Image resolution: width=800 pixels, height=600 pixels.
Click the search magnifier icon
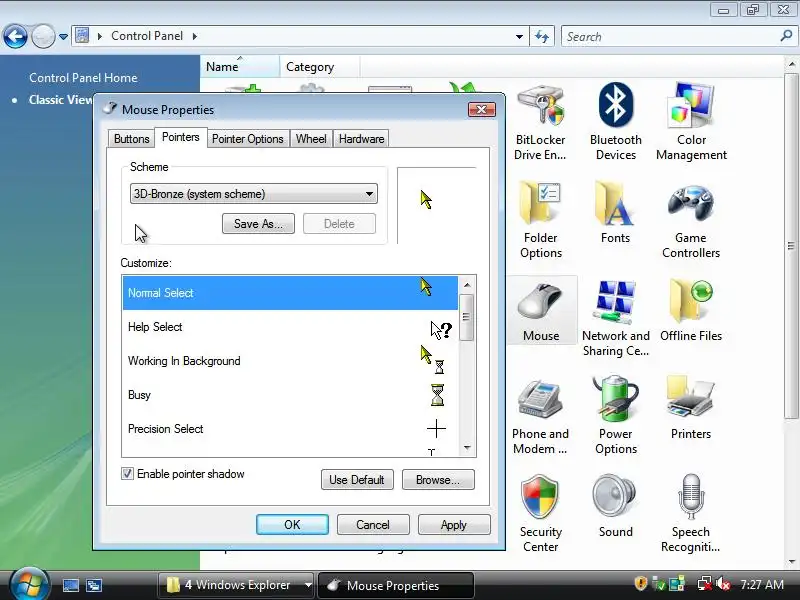point(786,36)
